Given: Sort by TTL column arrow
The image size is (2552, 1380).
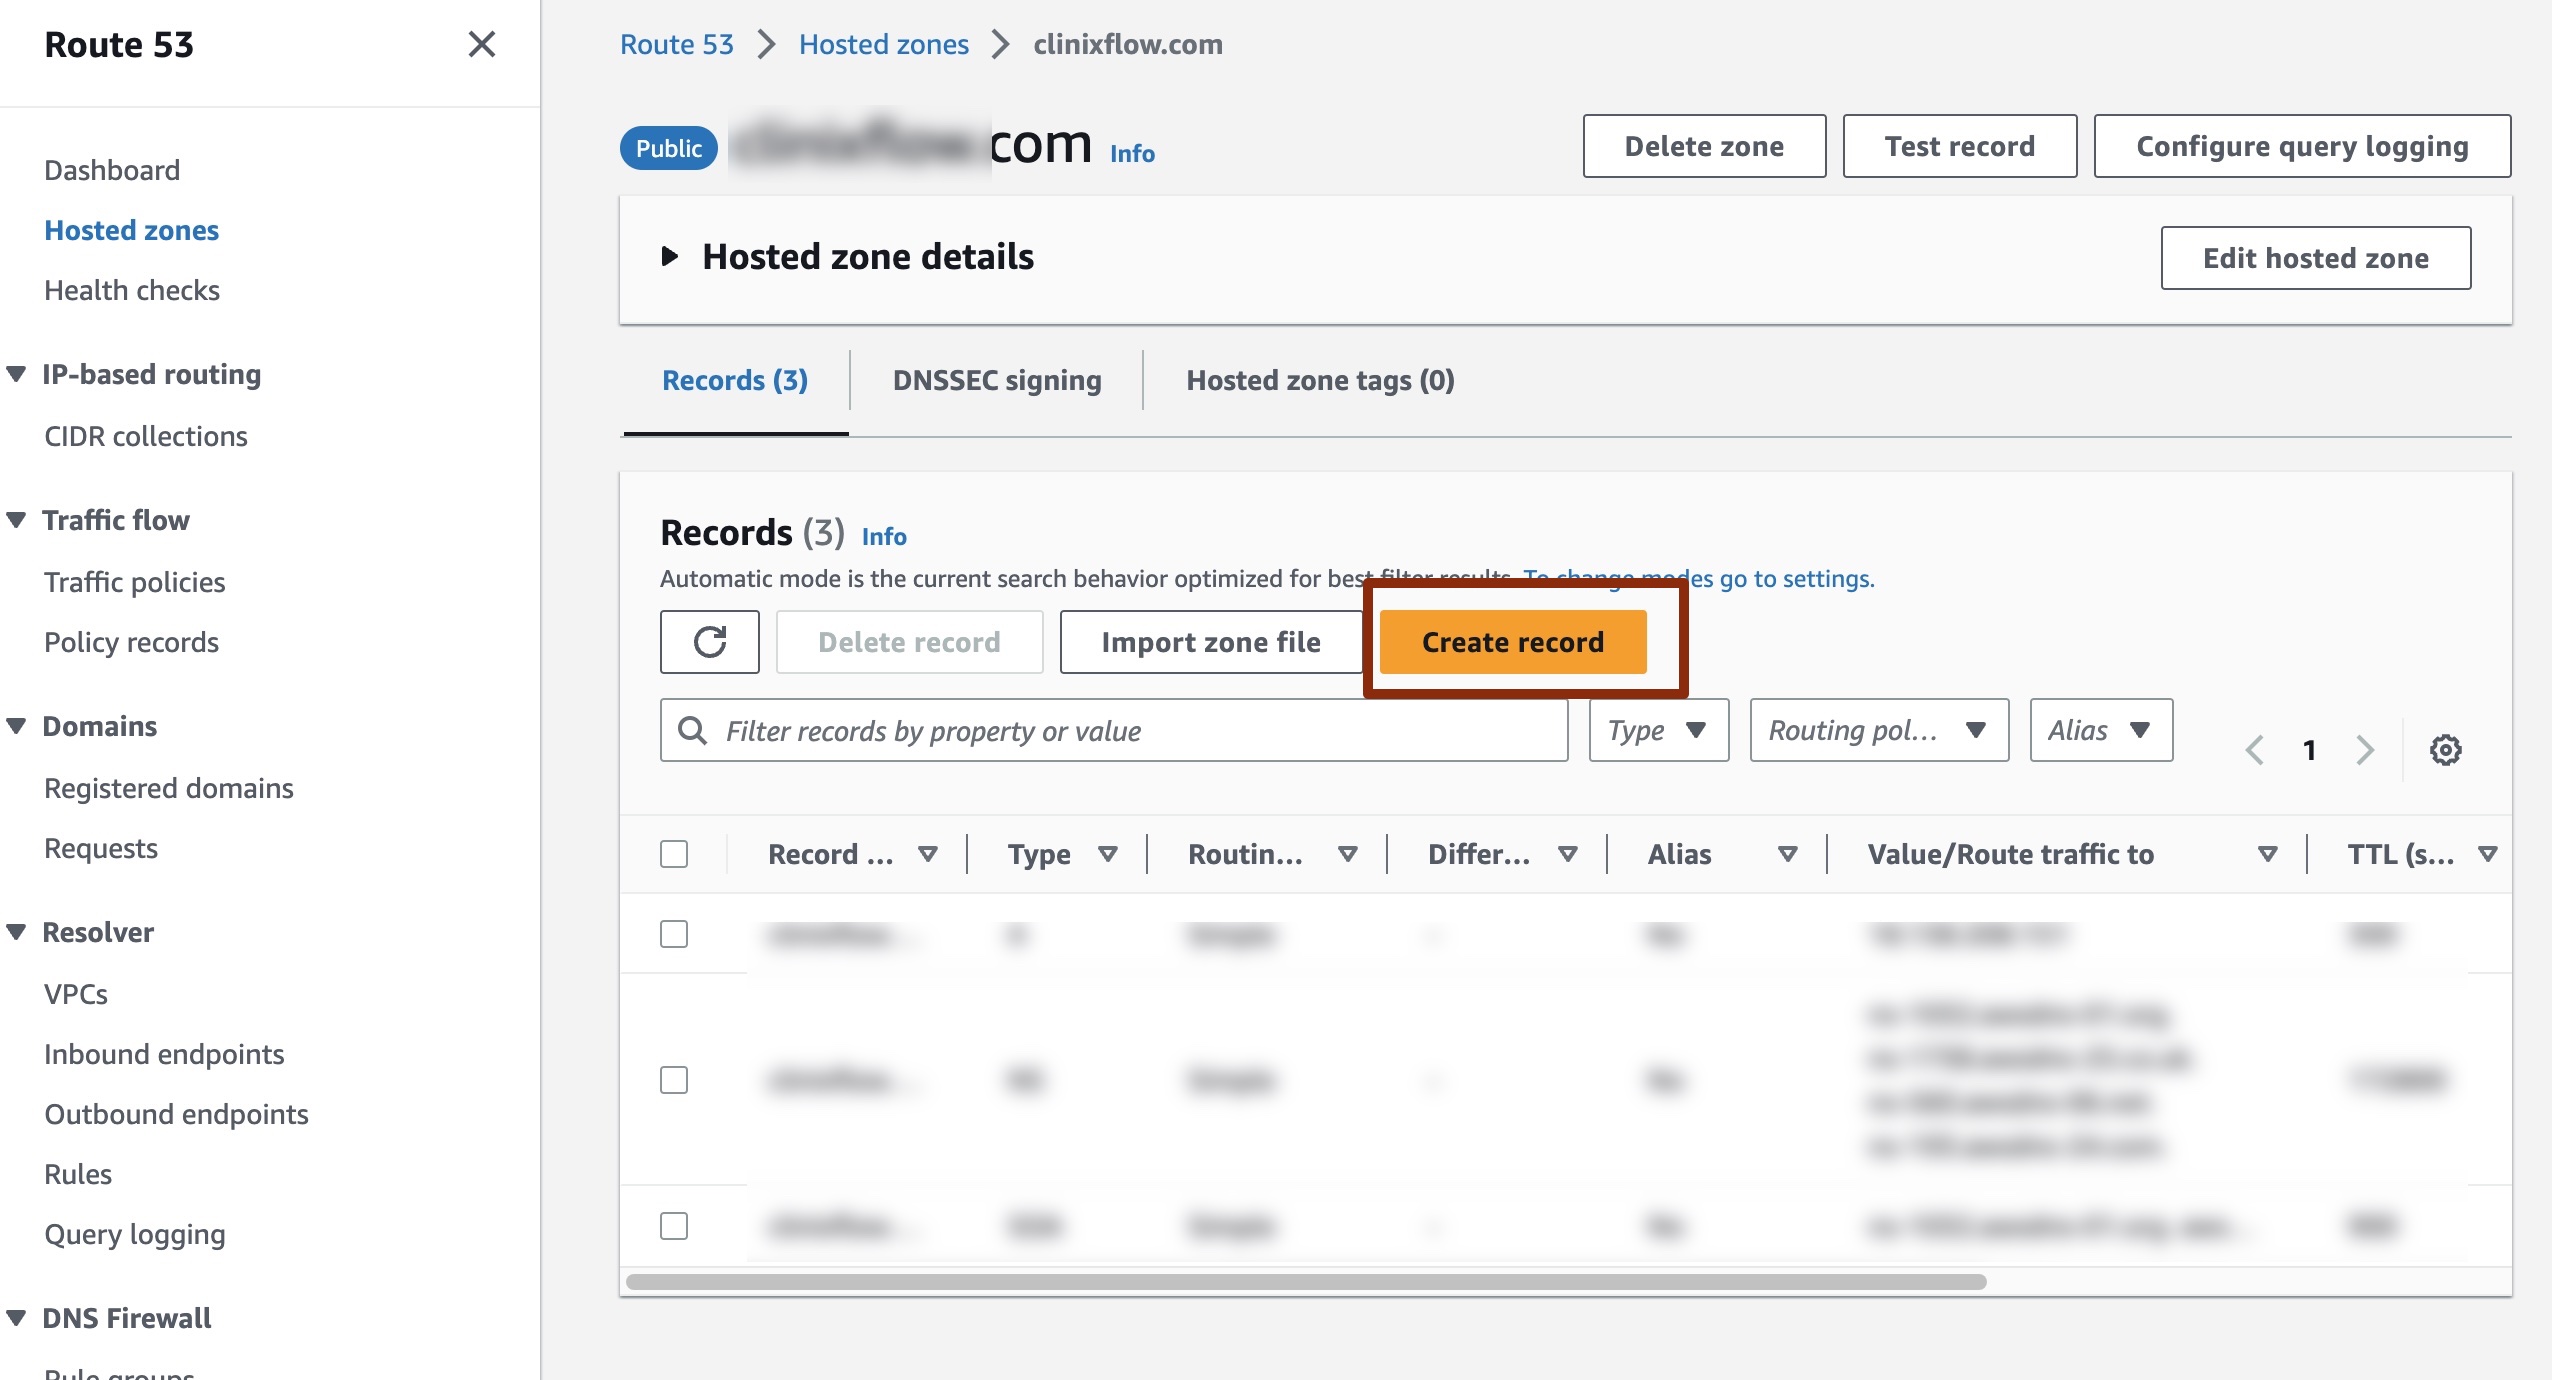Looking at the screenshot, I should [2488, 854].
